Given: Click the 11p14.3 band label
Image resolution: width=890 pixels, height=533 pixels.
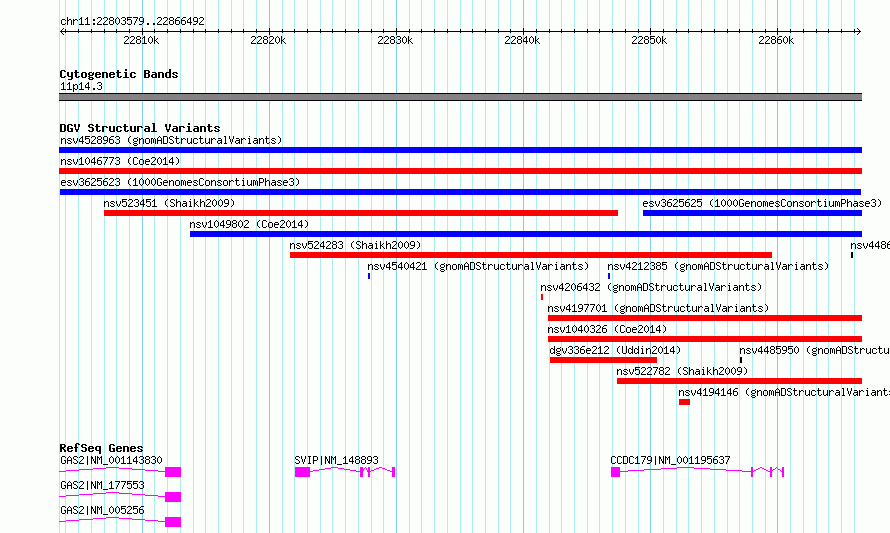Looking at the screenshot, I should pos(81,86).
